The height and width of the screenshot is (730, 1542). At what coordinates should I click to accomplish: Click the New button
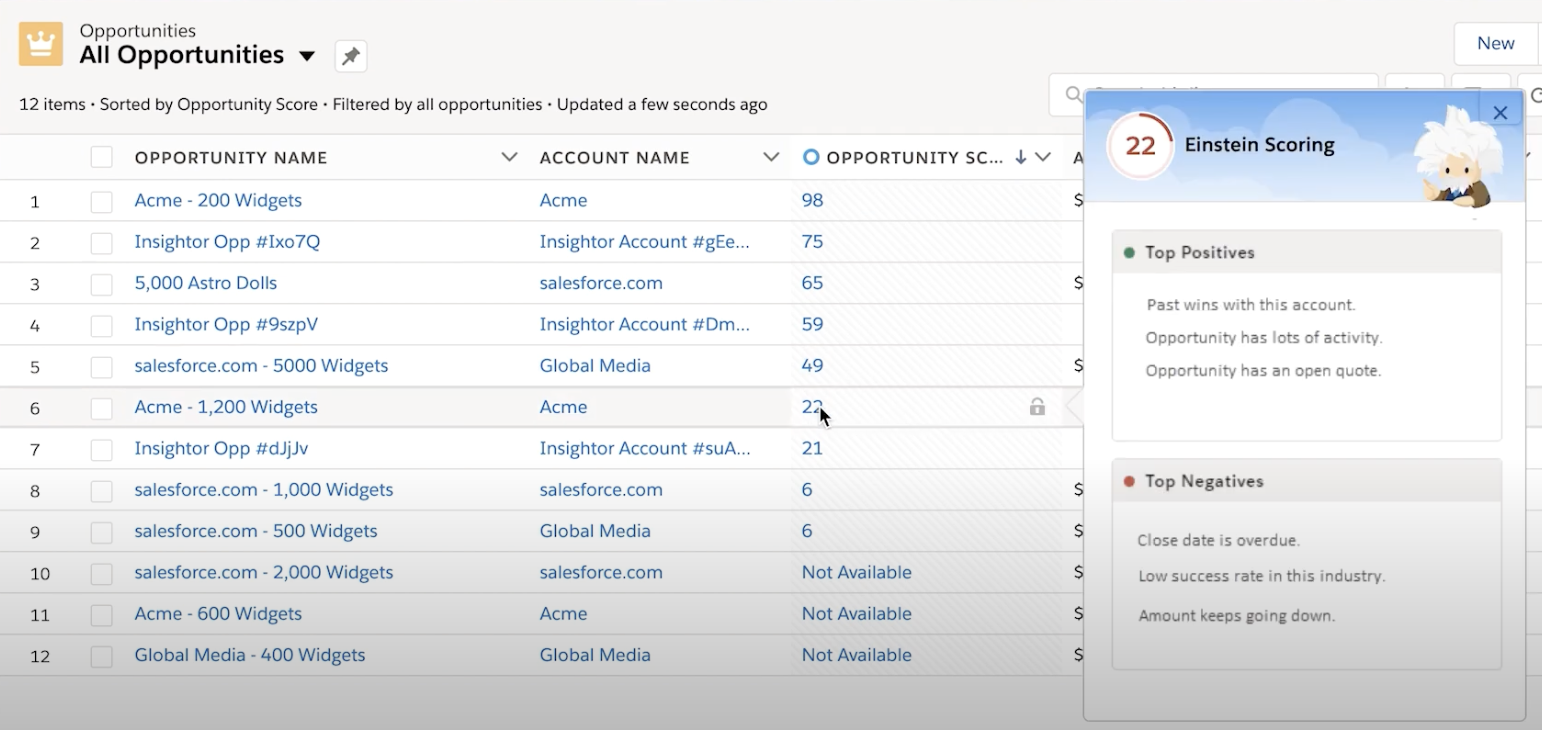(x=1496, y=43)
